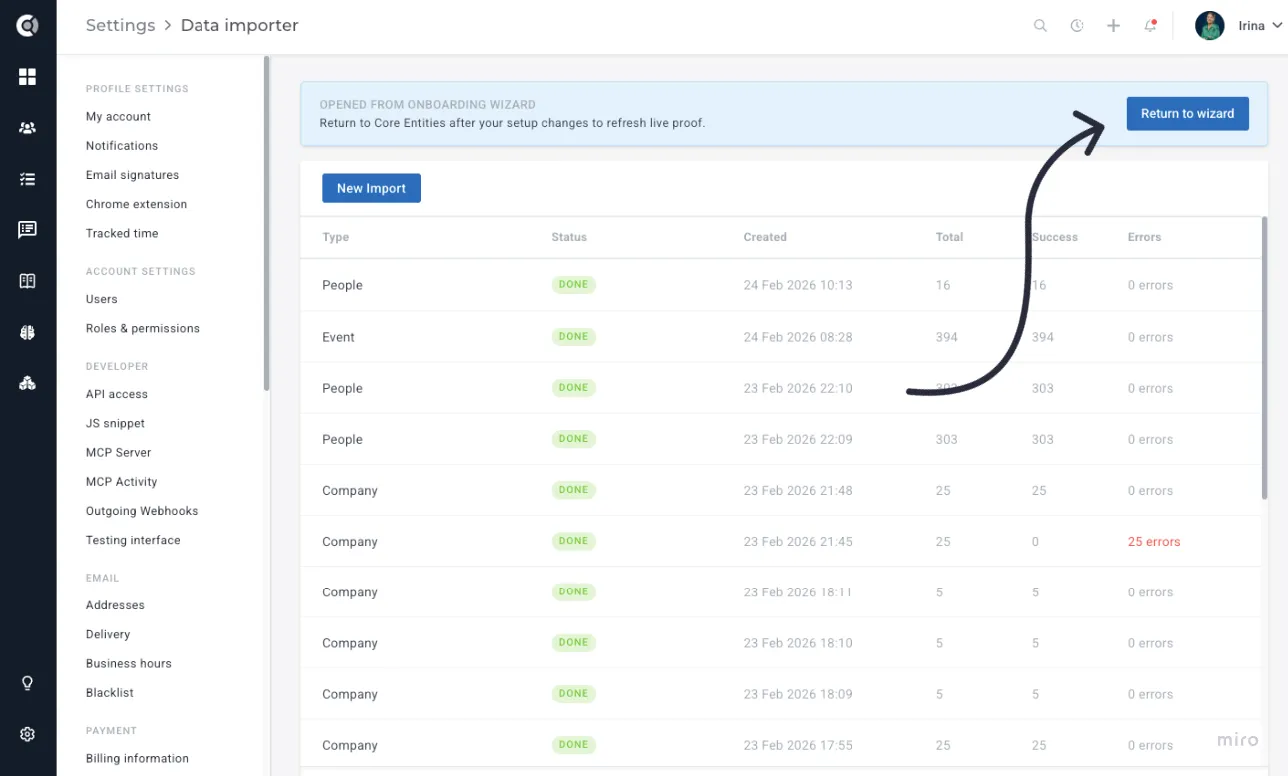Open Billing information page
Image resolution: width=1288 pixels, height=776 pixels.
(x=137, y=758)
